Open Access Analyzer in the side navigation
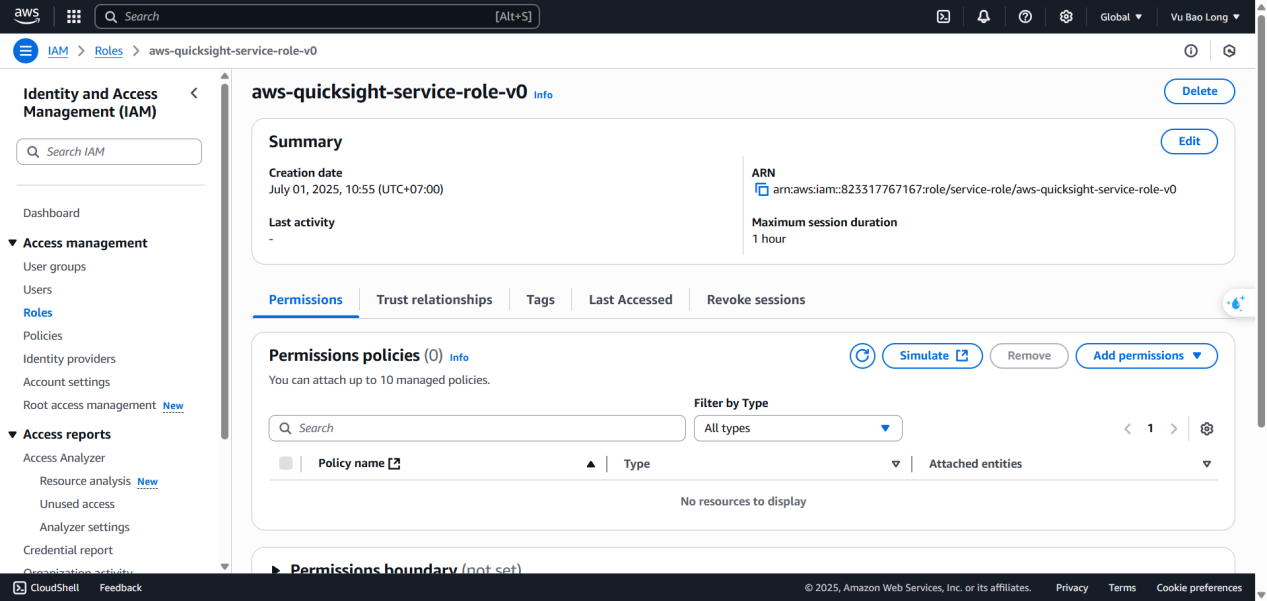This screenshot has width=1267, height=601. coord(64,458)
